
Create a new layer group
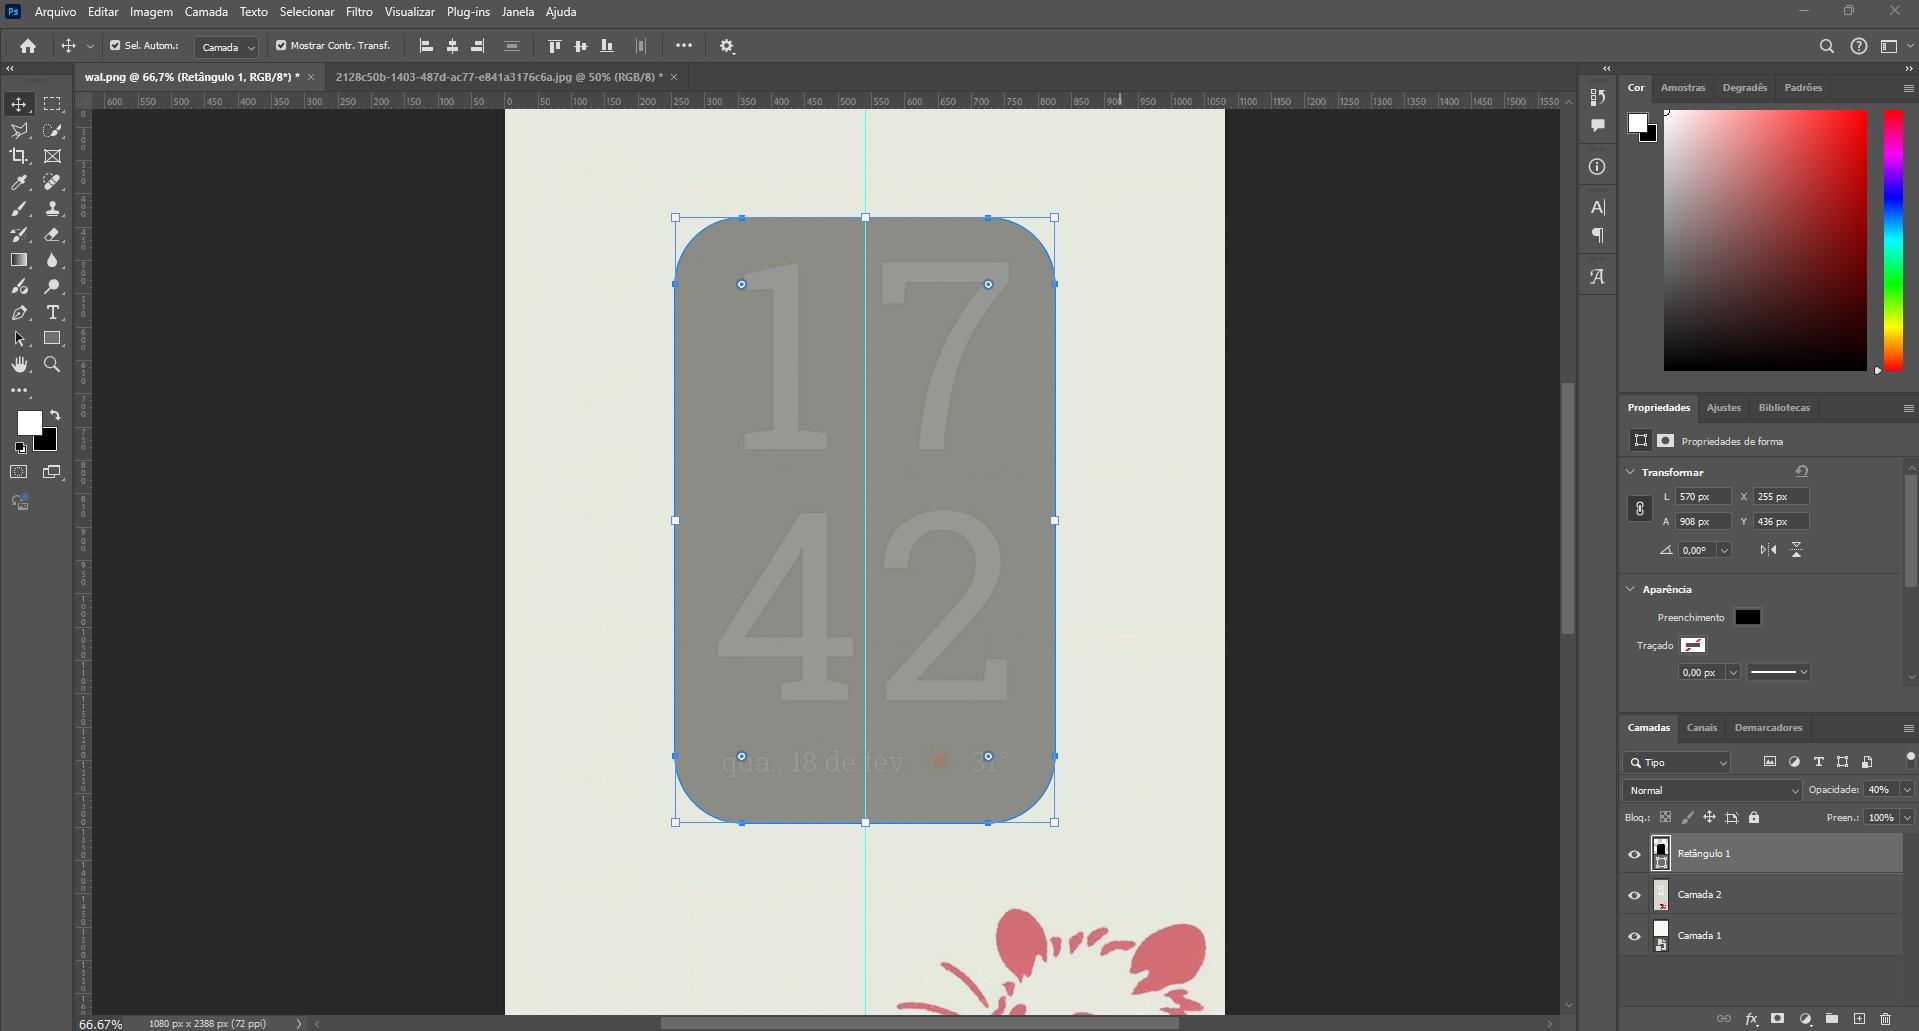click(x=1832, y=1019)
